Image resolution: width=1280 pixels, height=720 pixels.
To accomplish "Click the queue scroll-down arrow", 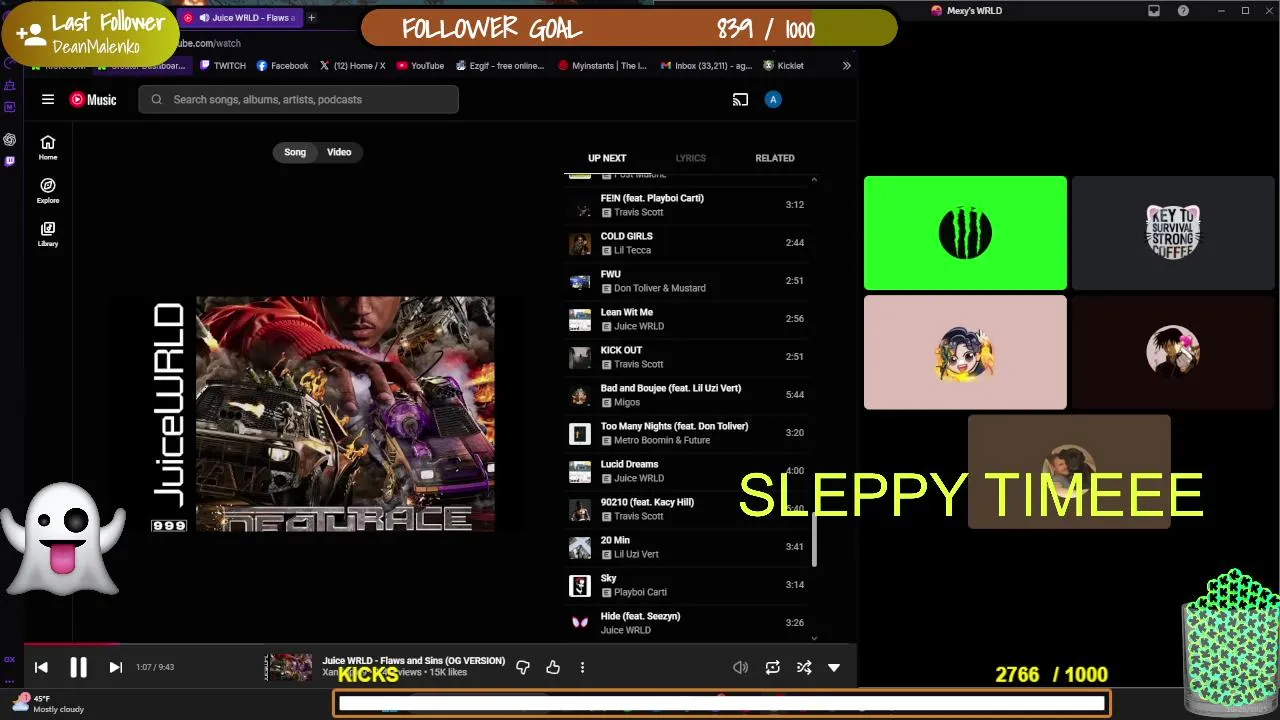I will coord(814,637).
